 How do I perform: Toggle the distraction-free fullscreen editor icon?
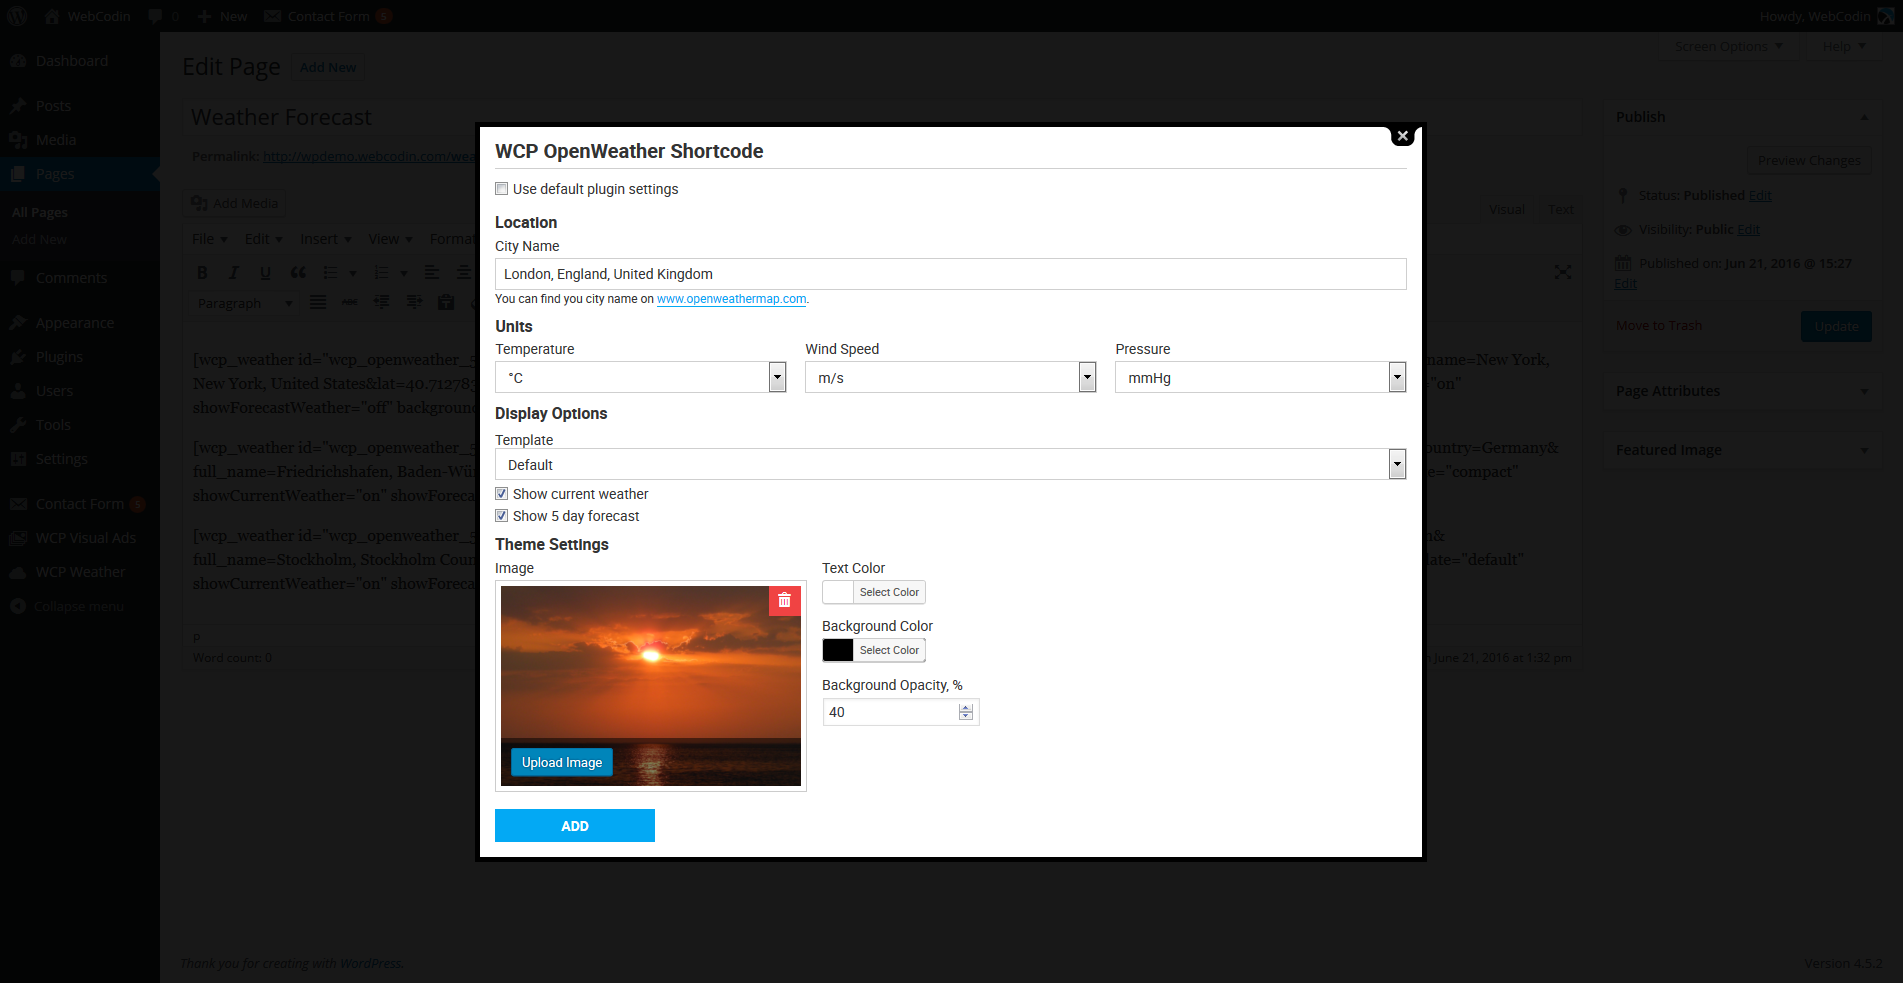coord(1562,272)
